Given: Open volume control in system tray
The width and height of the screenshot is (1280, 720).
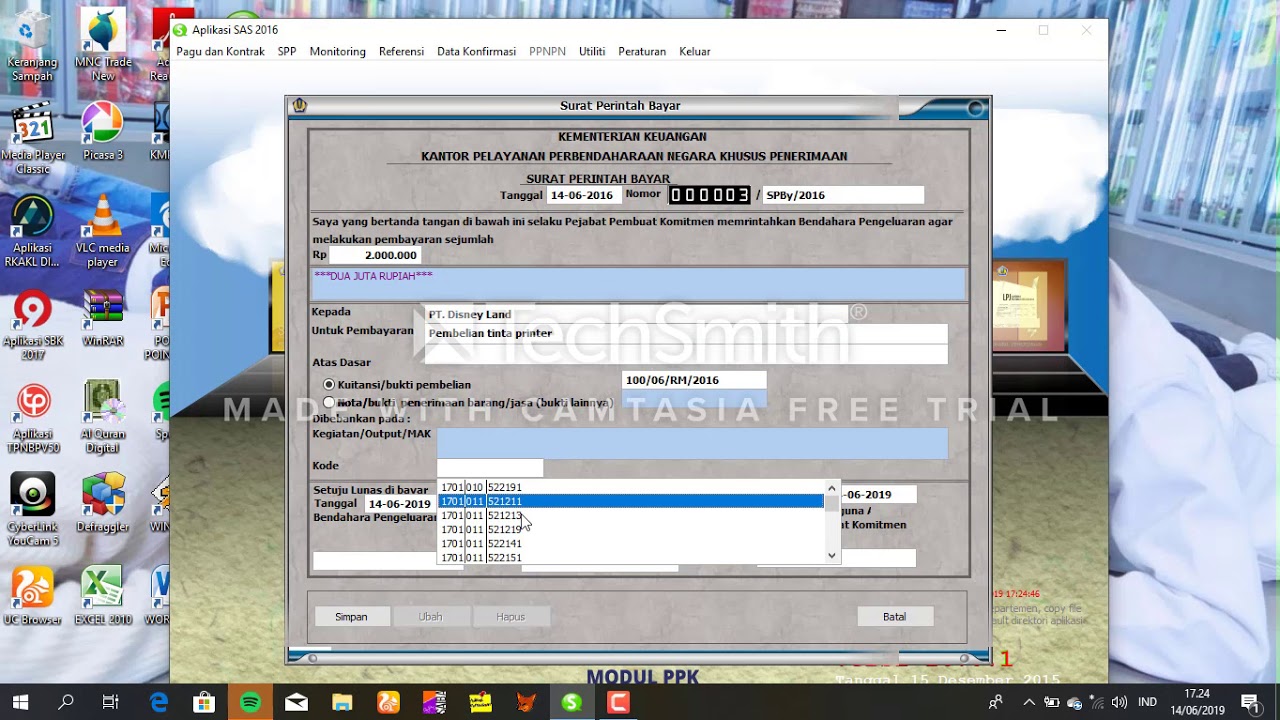Looking at the screenshot, I should pyautogui.click(x=1119, y=702).
